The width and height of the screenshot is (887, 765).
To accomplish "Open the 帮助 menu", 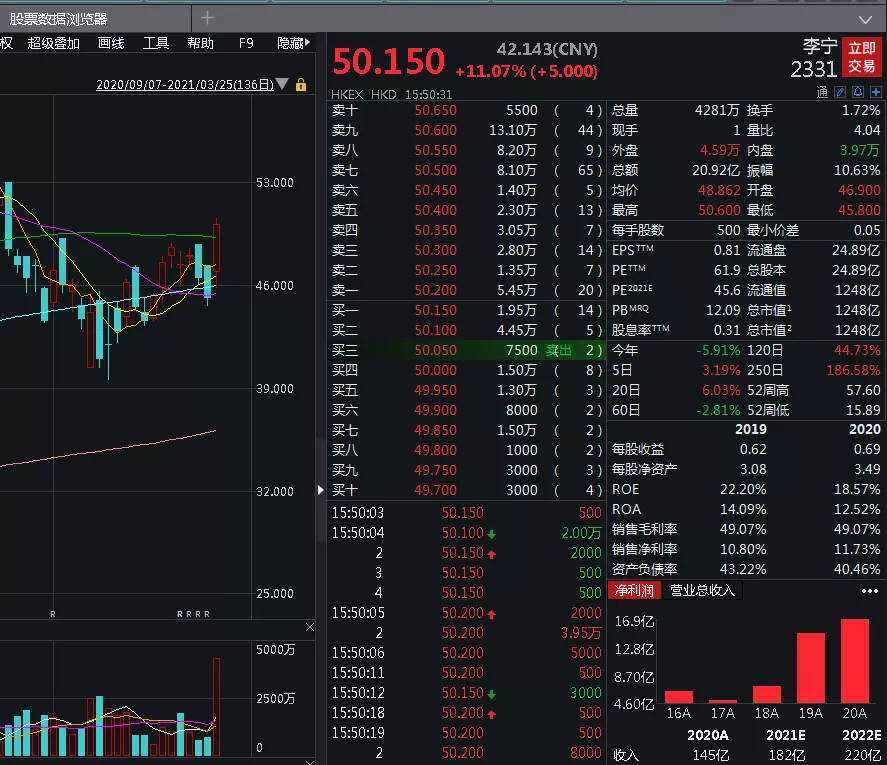I will (x=200, y=44).
